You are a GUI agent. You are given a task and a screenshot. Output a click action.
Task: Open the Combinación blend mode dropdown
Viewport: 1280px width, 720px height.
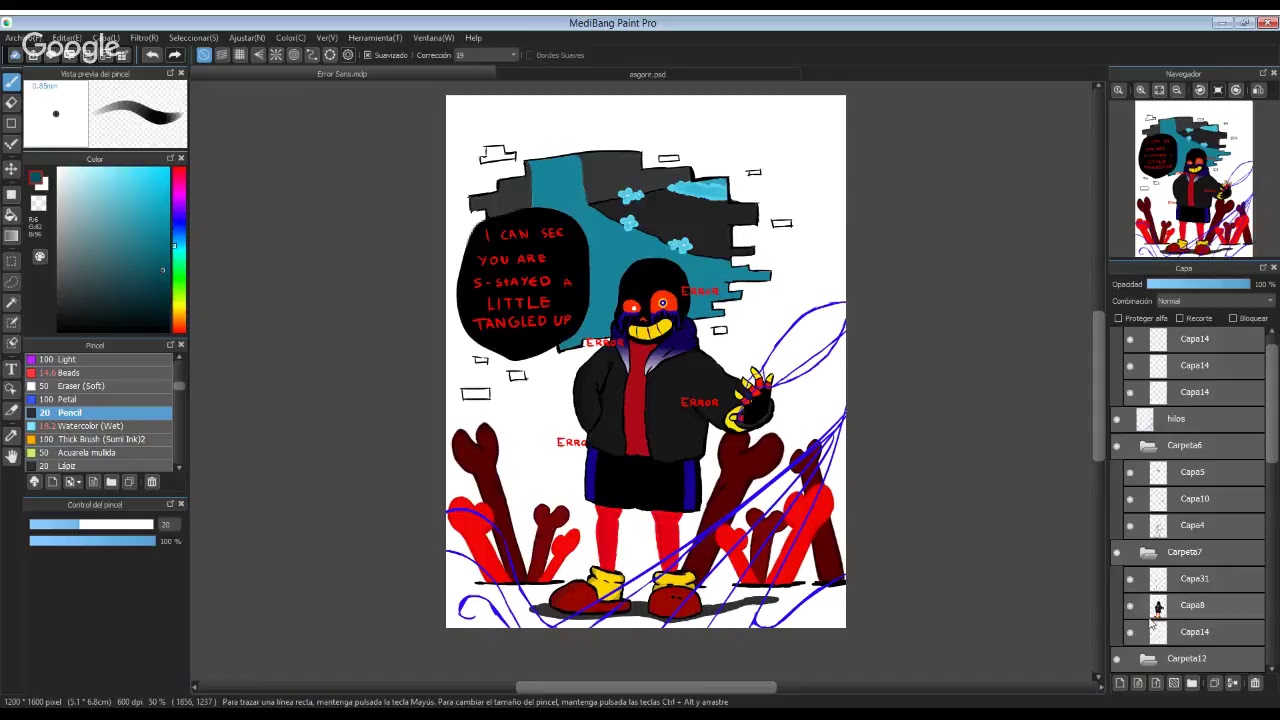(1214, 301)
